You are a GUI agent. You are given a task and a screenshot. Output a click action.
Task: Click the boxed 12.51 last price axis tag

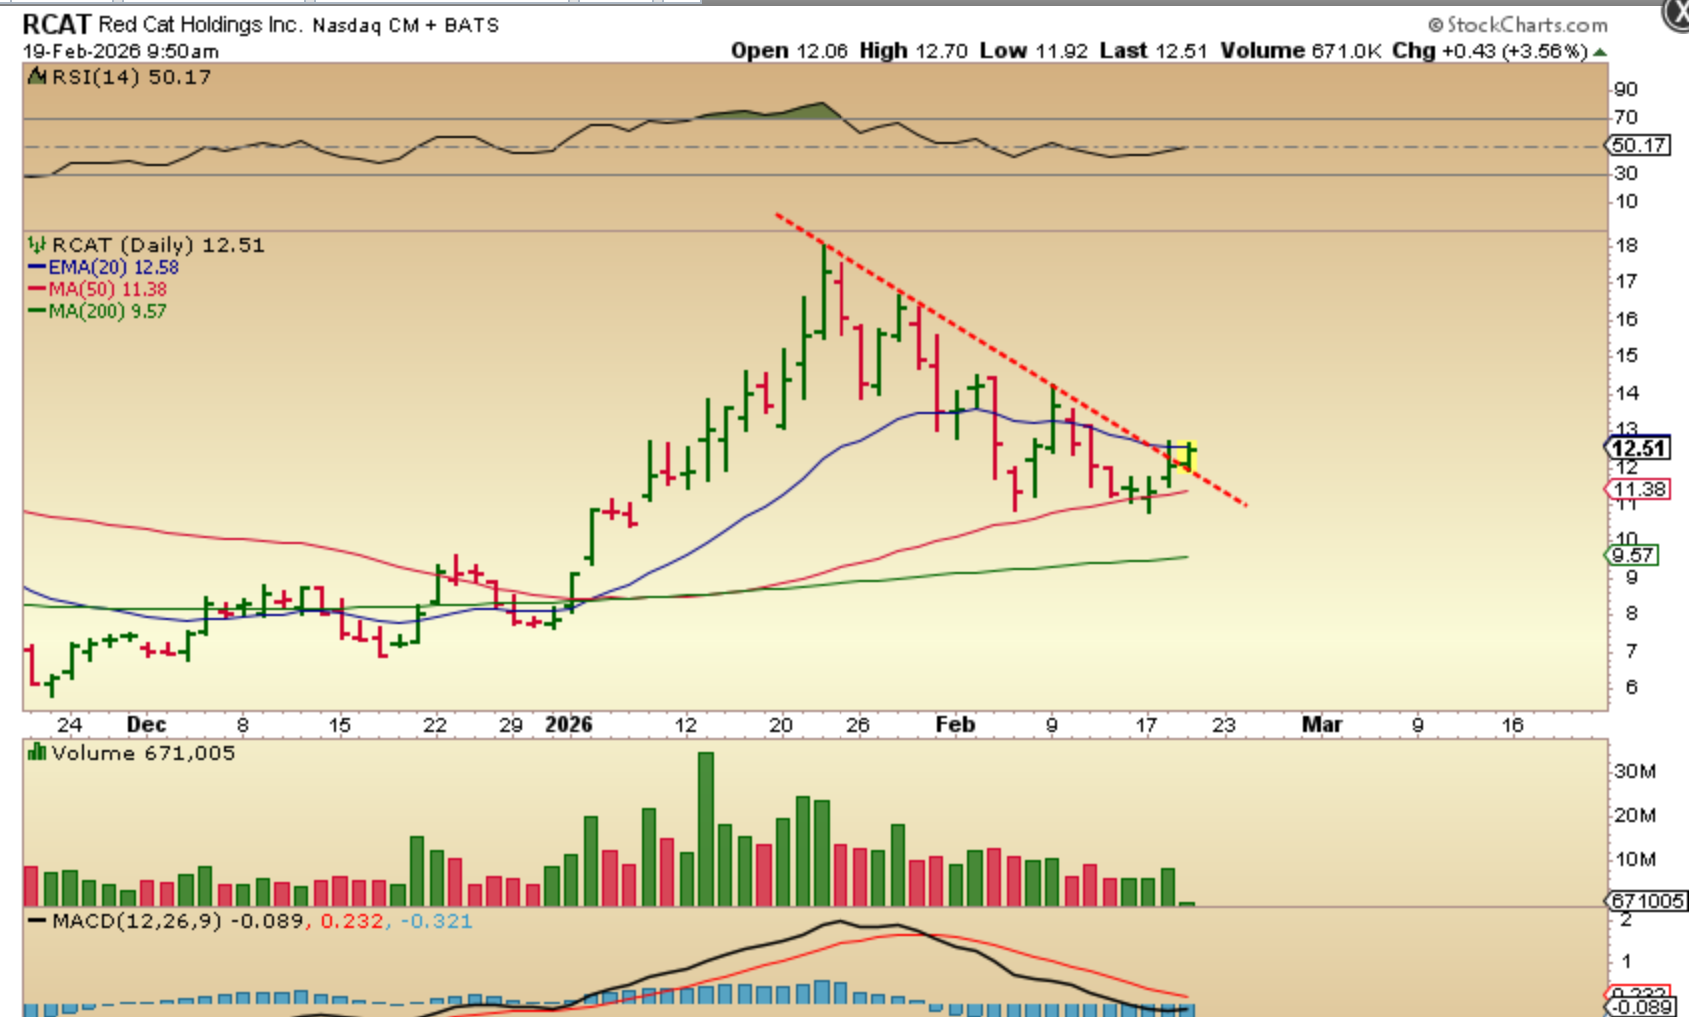(1637, 448)
